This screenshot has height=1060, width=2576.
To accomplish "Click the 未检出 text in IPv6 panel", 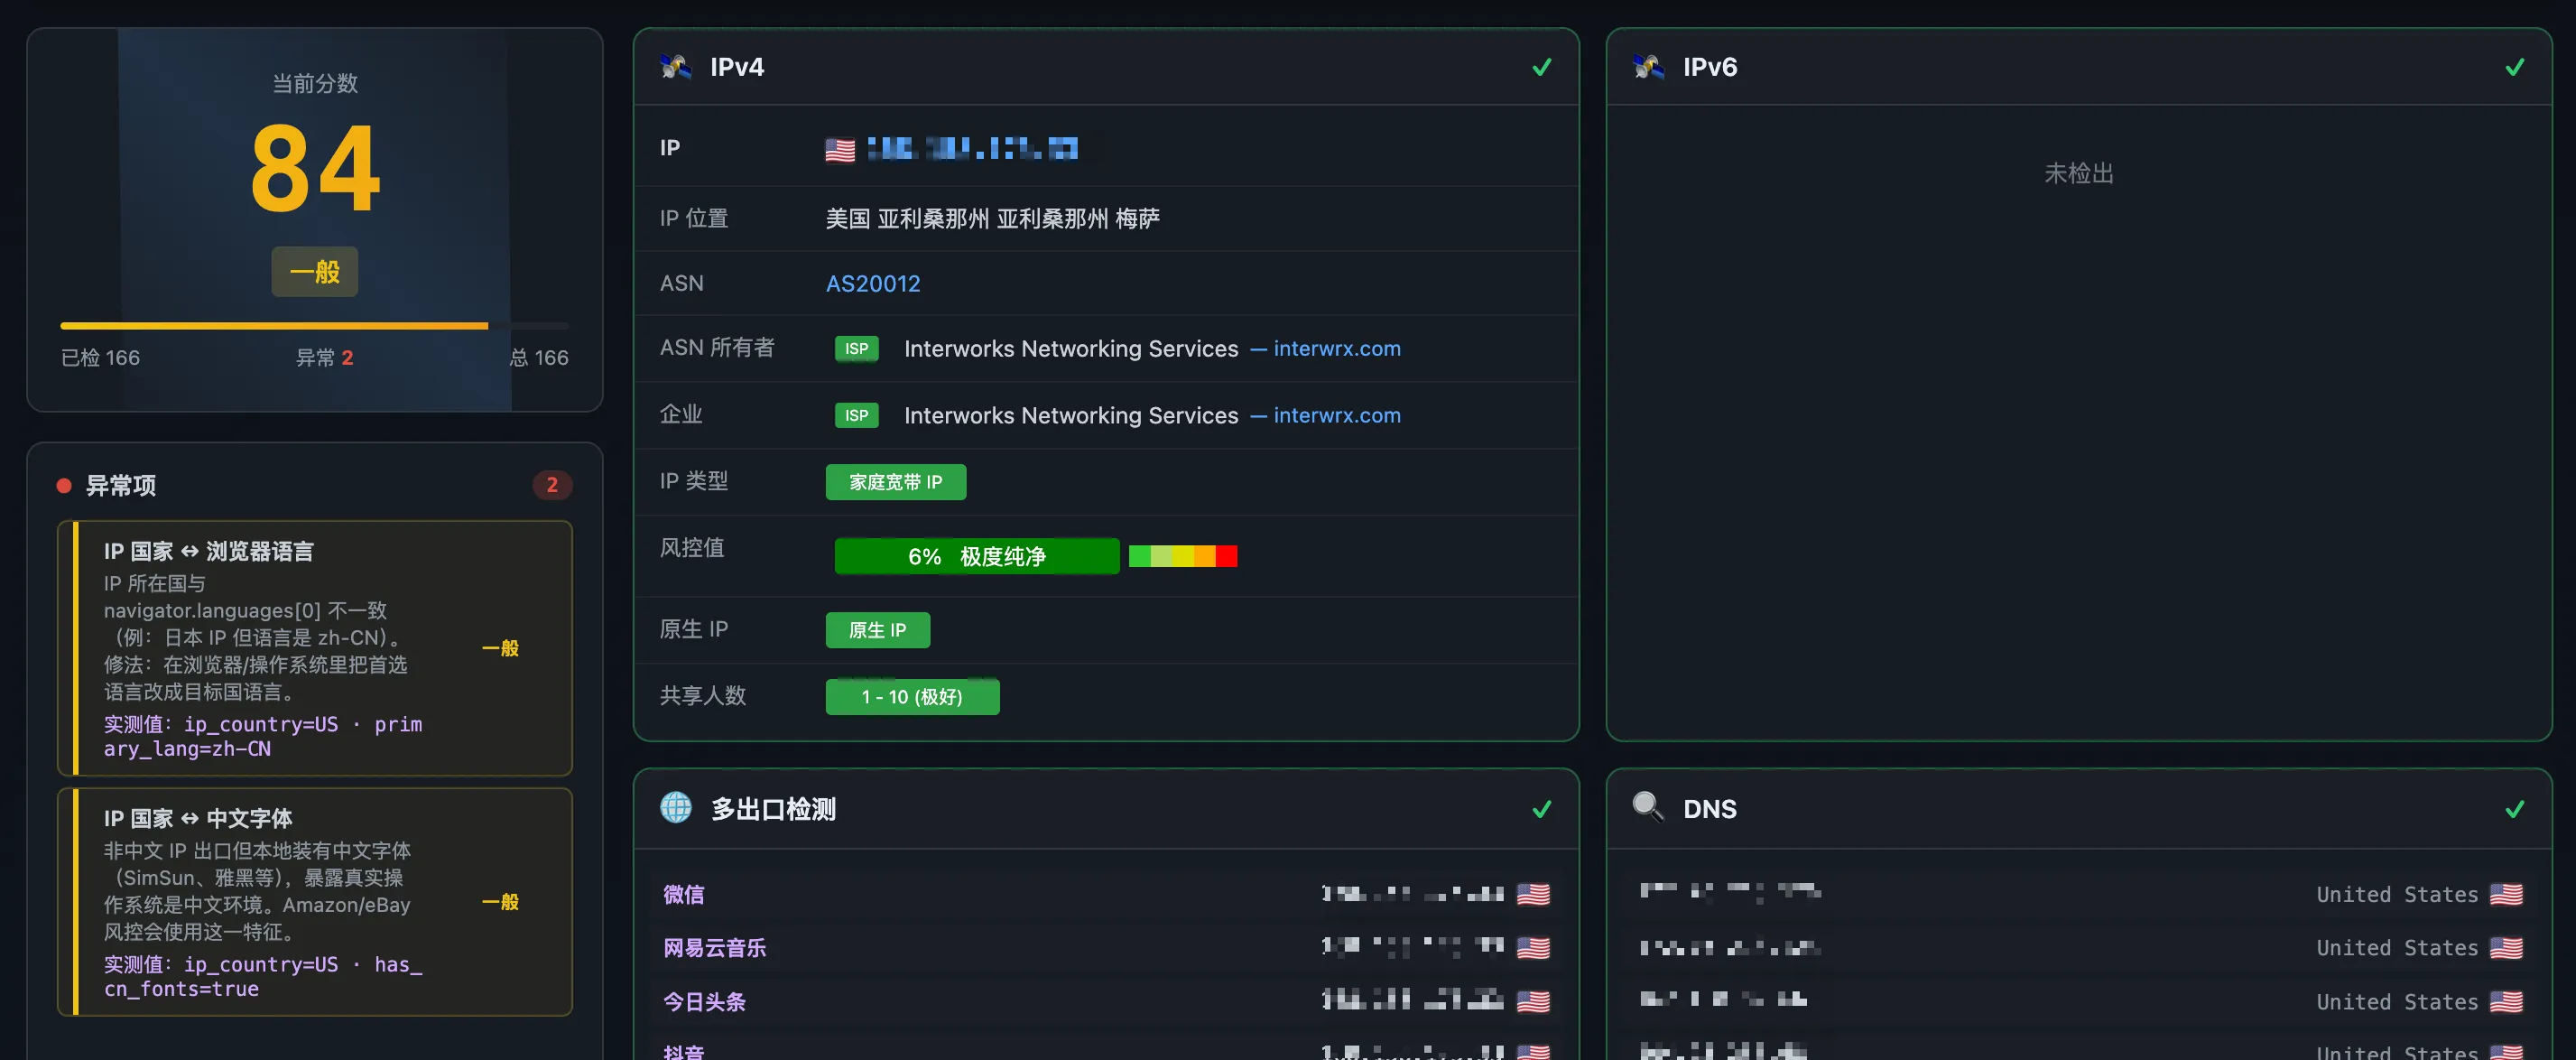I will pyautogui.click(x=2079, y=174).
